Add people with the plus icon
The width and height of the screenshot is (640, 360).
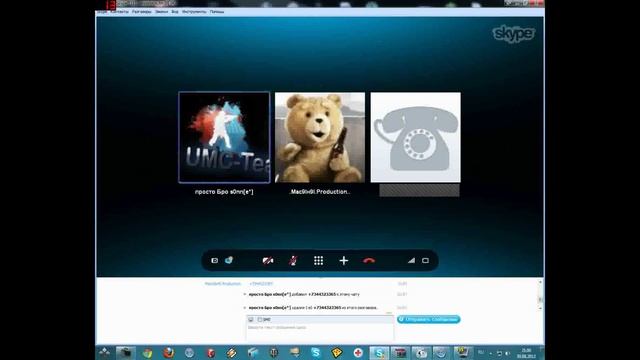click(344, 260)
